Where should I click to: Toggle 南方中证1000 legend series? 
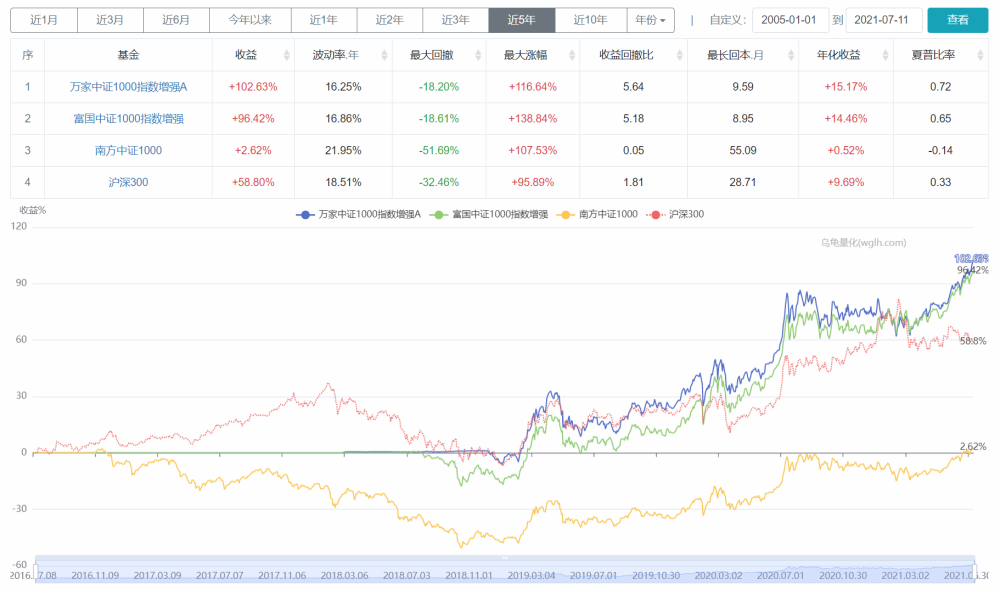tap(597, 214)
